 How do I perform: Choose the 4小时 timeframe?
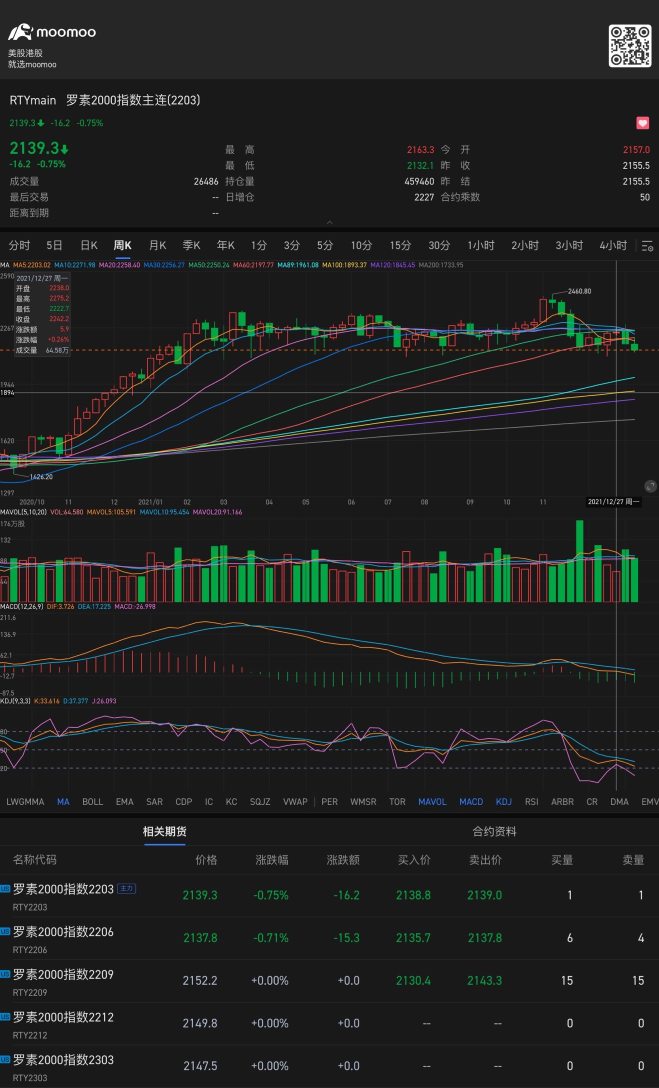click(x=613, y=246)
